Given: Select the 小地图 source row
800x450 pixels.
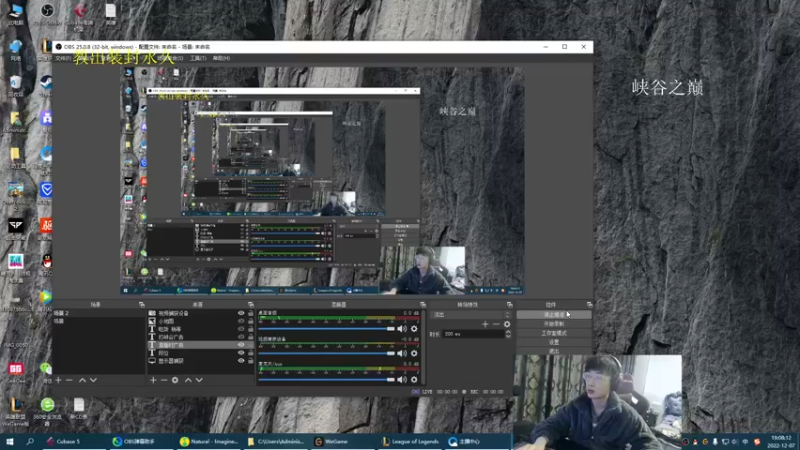Looking at the screenshot, I should pos(200,321).
